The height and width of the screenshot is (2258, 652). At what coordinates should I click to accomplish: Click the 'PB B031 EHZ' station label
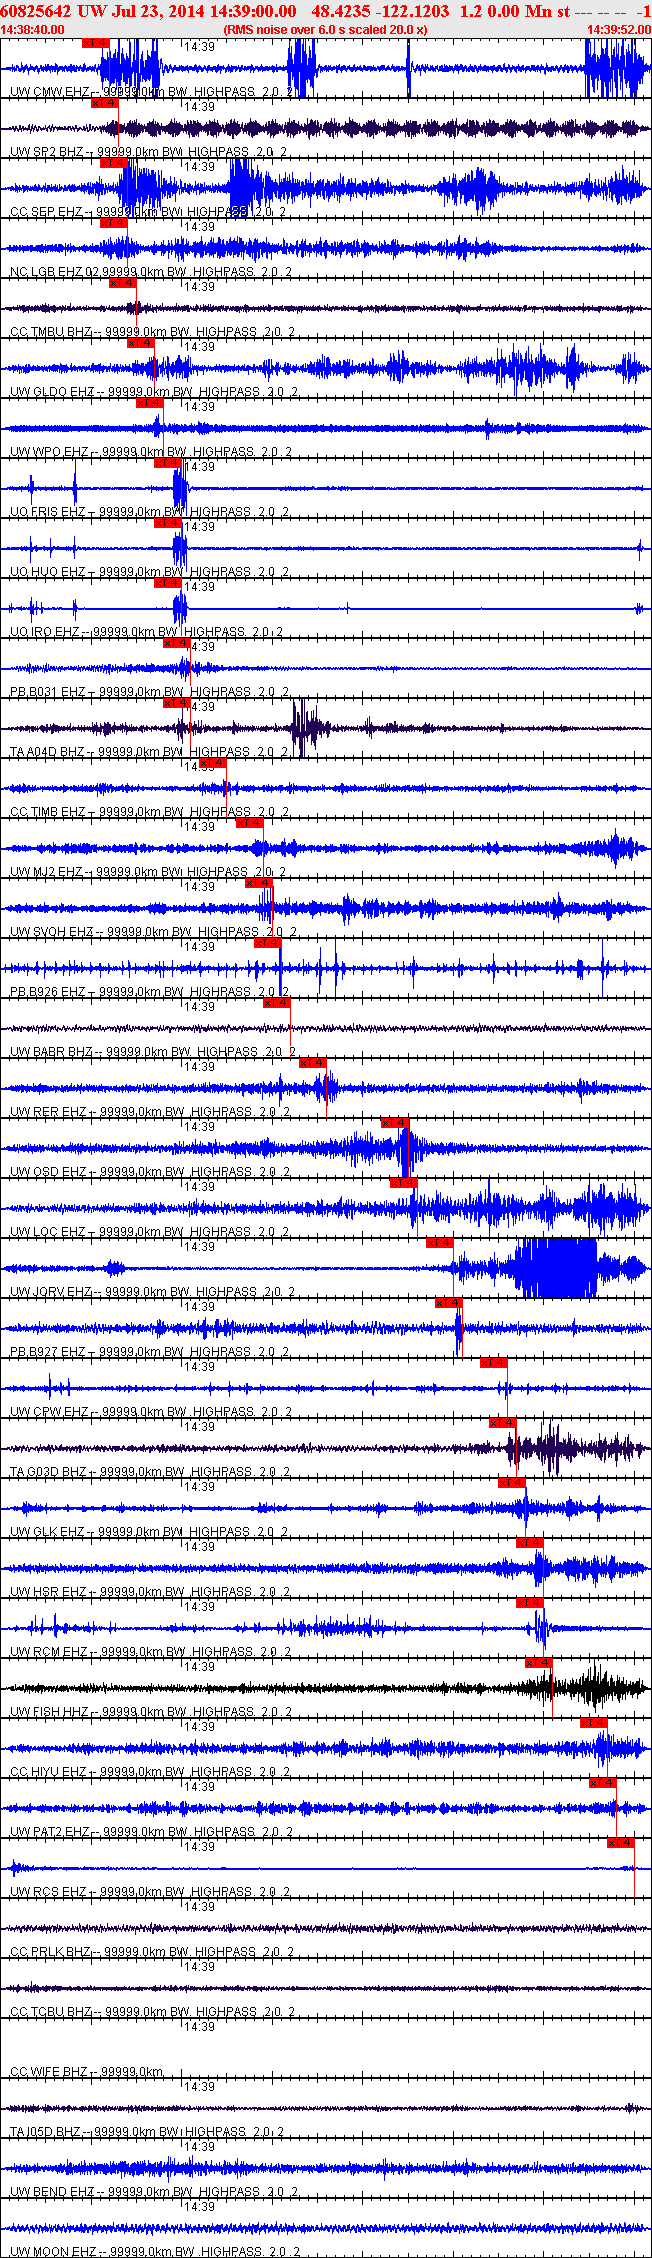tap(48, 692)
